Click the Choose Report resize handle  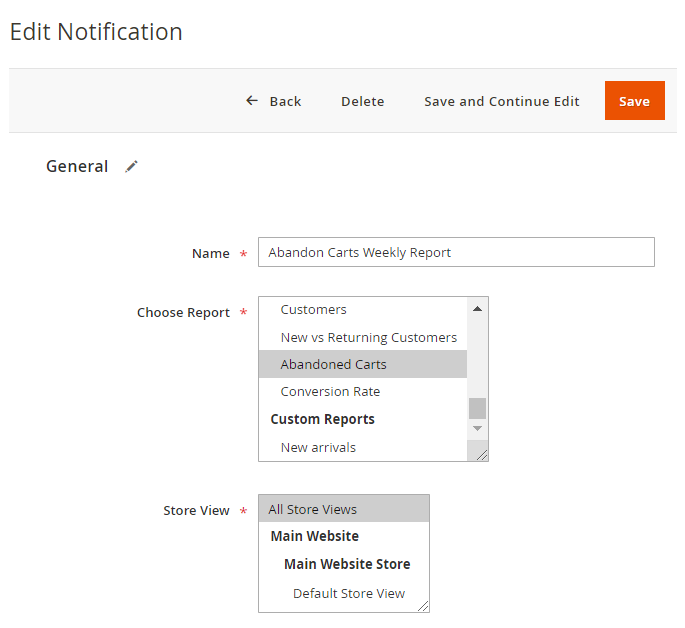(x=482, y=455)
